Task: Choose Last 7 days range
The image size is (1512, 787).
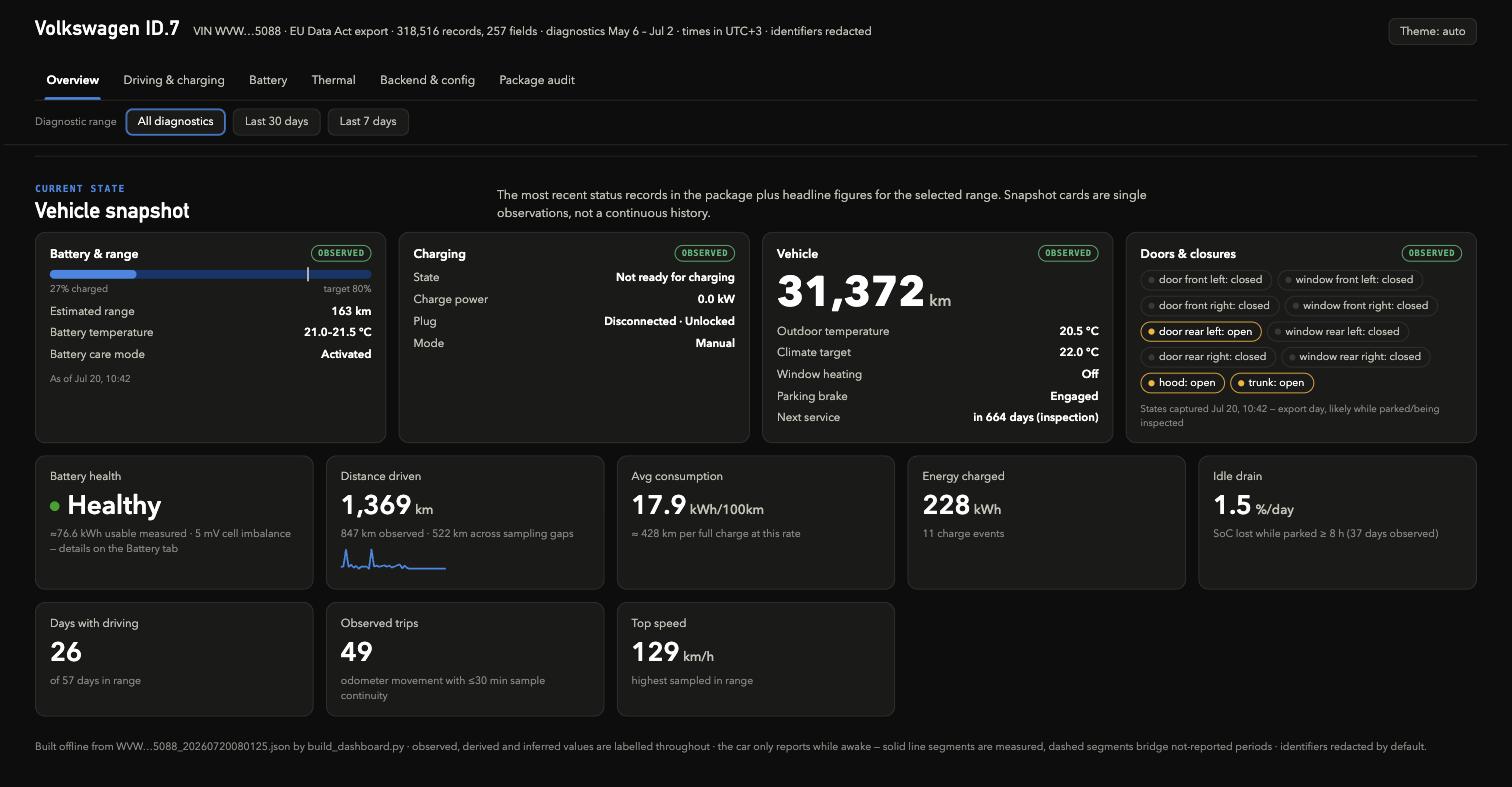Action: click(x=368, y=122)
